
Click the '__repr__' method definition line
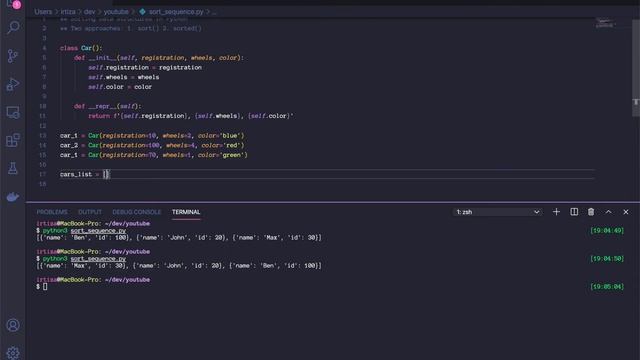pyautogui.click(x=107, y=106)
